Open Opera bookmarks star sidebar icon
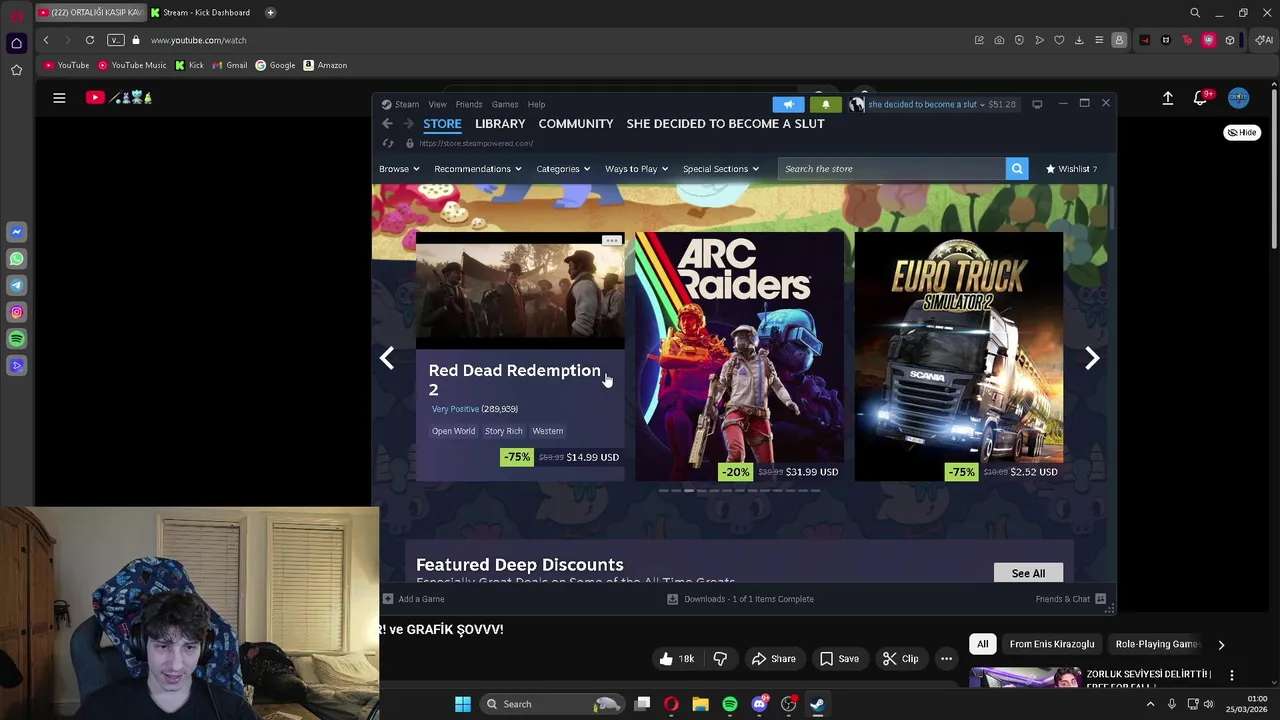The height and width of the screenshot is (720, 1280). pyautogui.click(x=16, y=70)
